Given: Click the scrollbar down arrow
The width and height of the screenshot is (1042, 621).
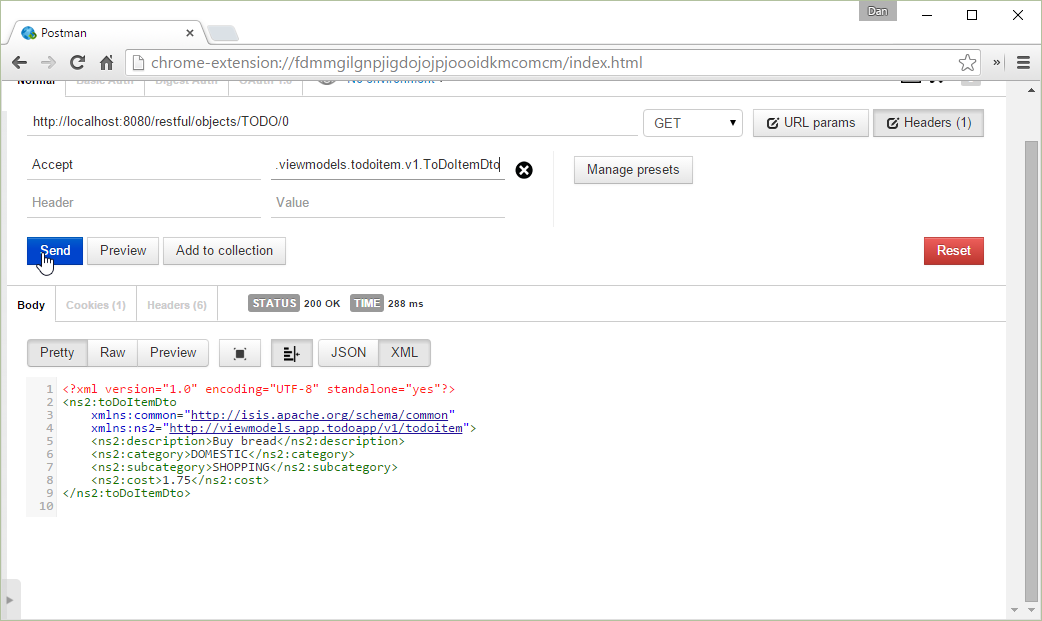Looking at the screenshot, I should [x=1031, y=610].
